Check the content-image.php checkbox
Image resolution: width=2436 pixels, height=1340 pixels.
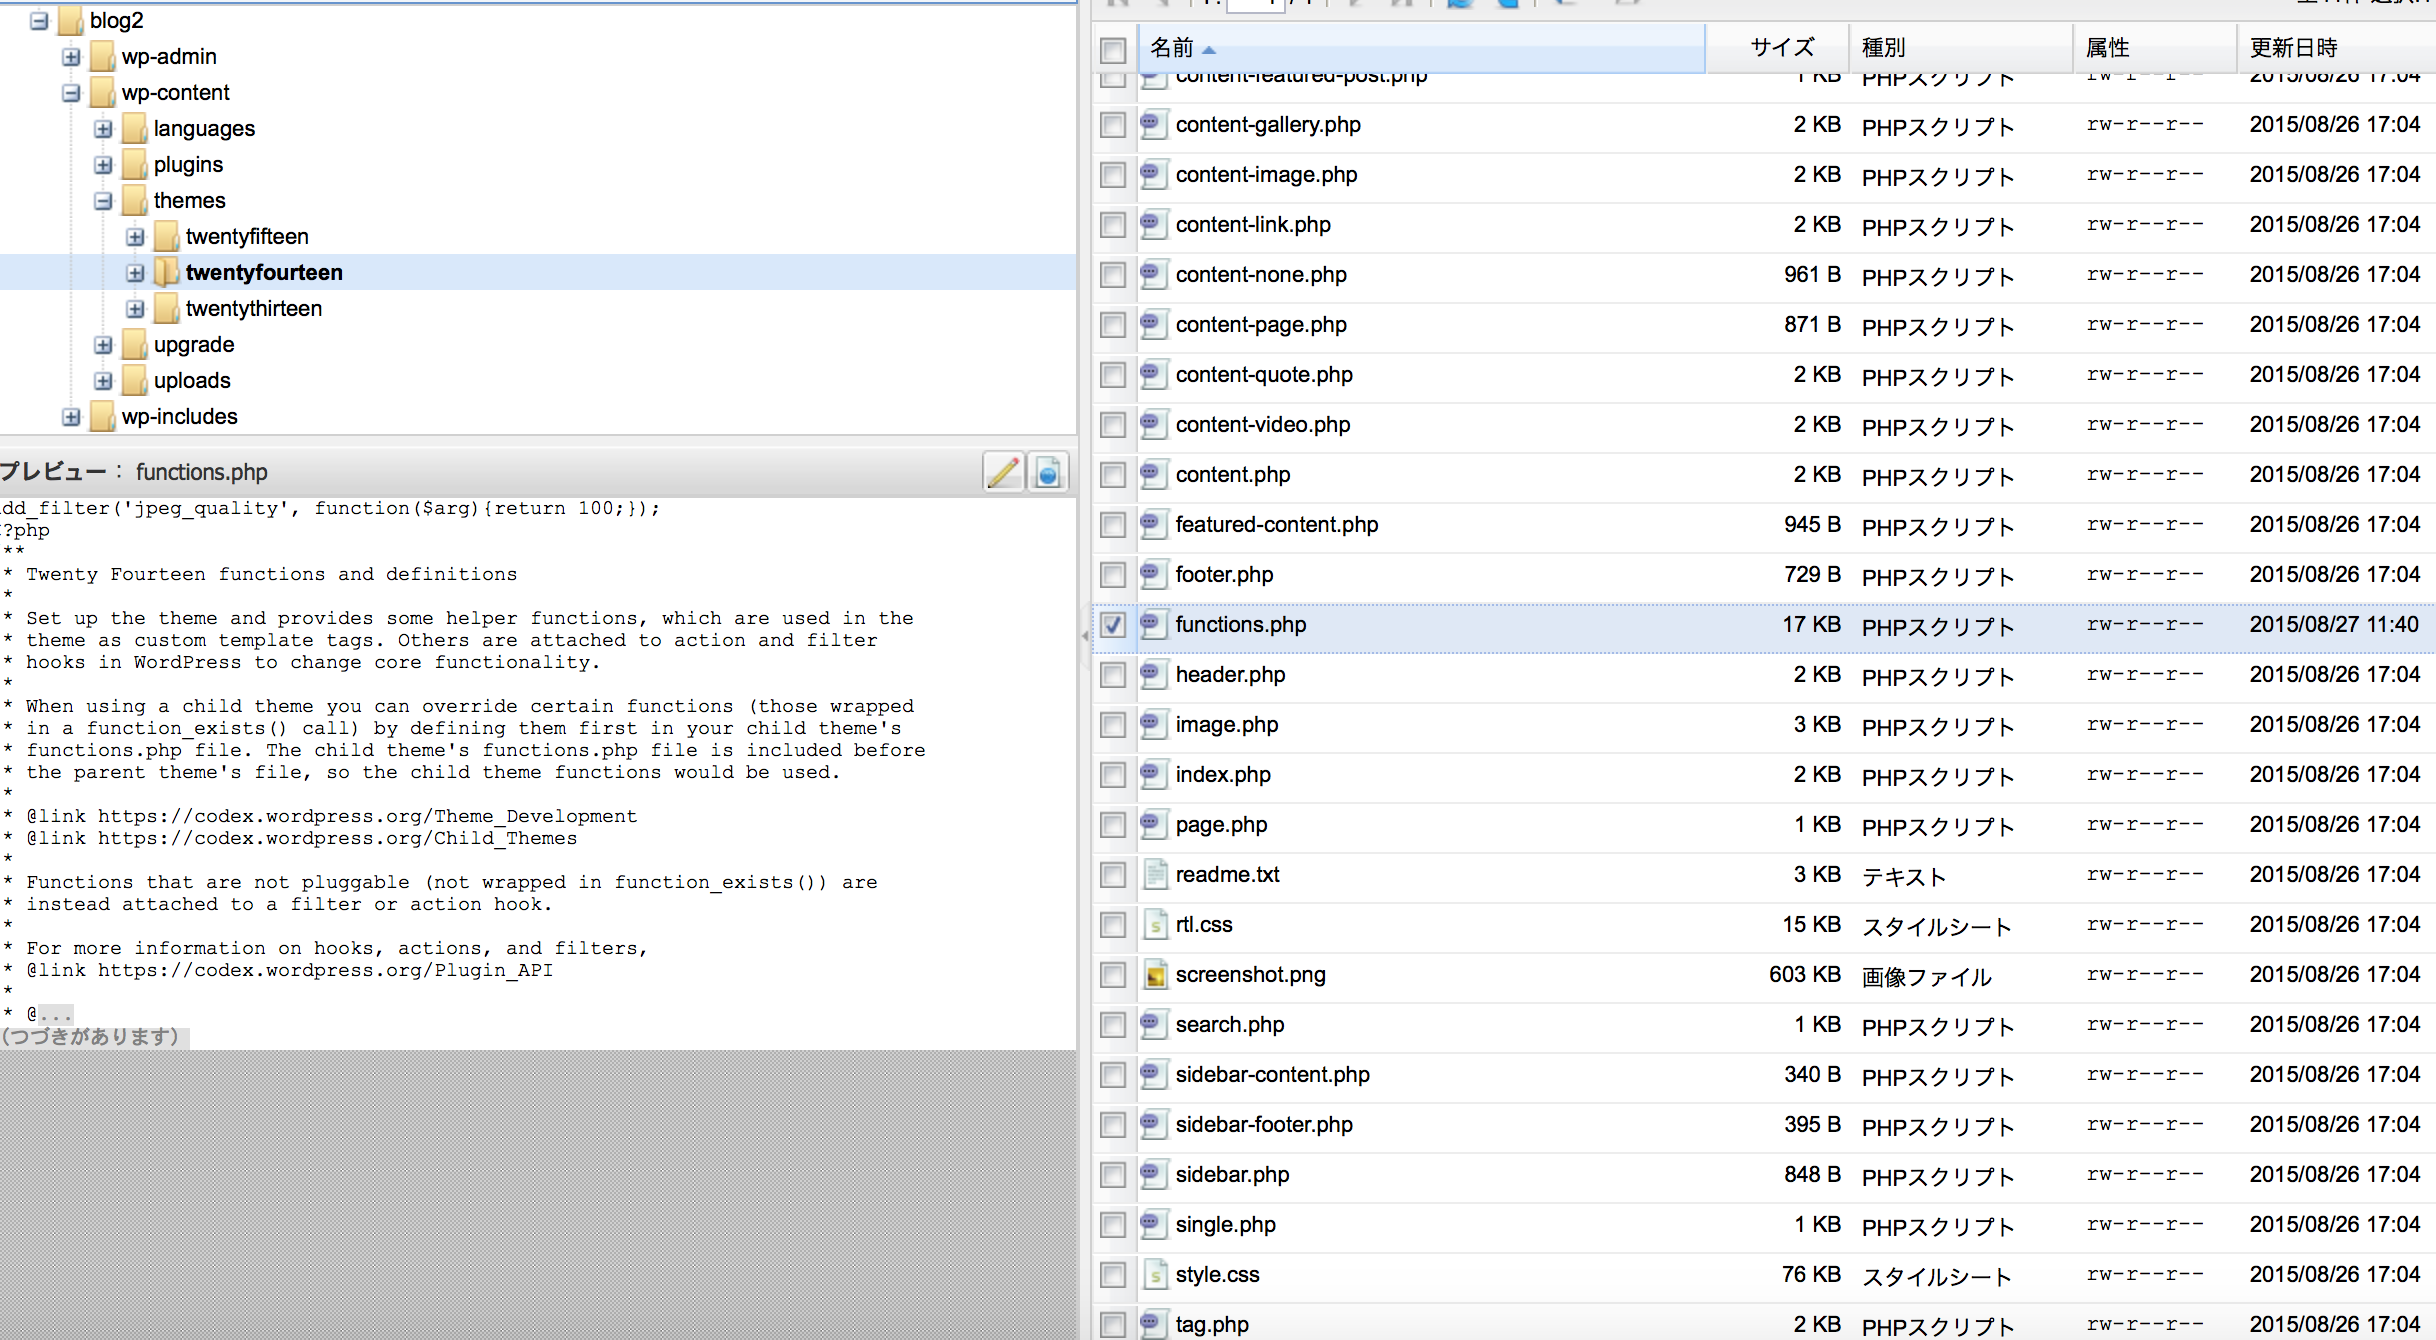coord(1112,175)
